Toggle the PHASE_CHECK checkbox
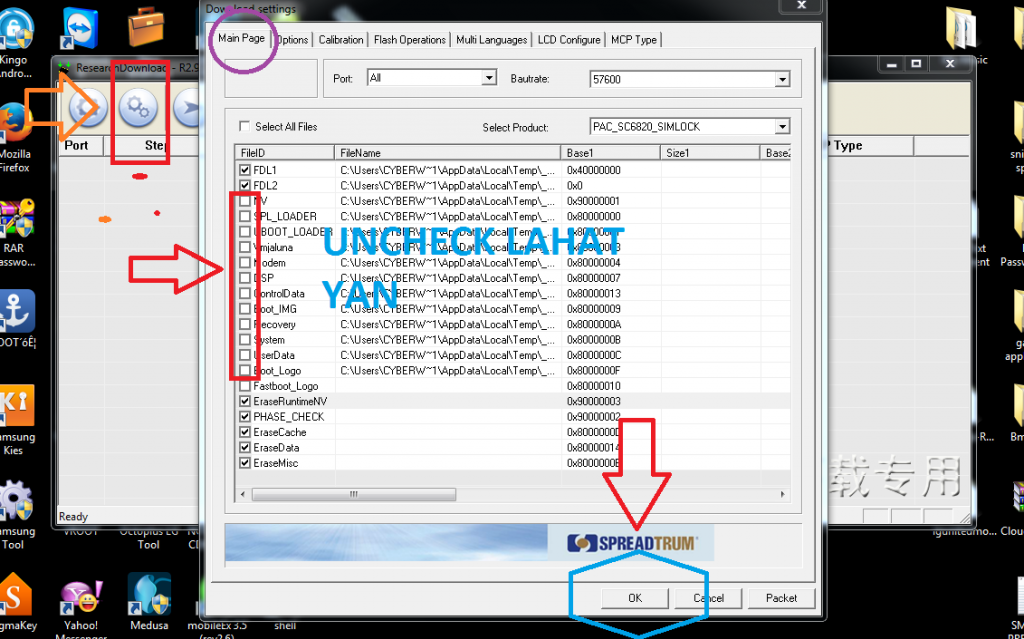Viewport: 1024px width, 639px height. click(x=245, y=417)
